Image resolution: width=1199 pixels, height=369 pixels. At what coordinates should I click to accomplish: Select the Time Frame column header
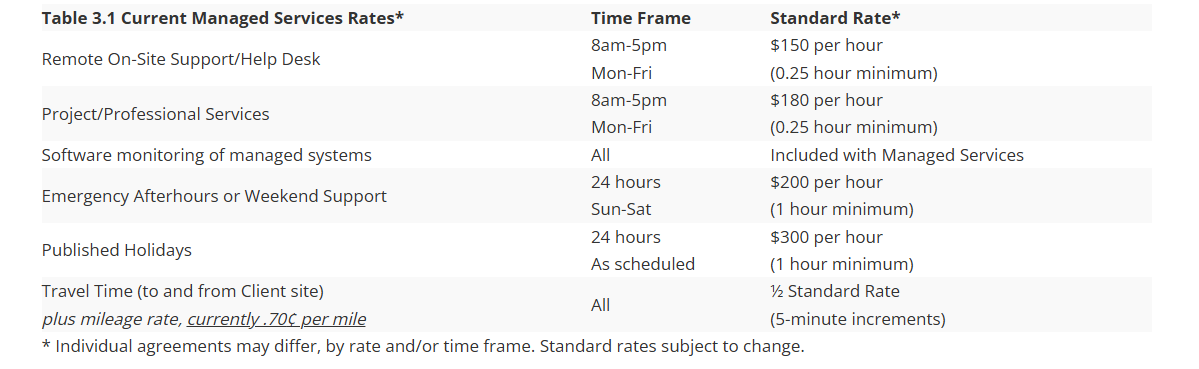tap(641, 18)
